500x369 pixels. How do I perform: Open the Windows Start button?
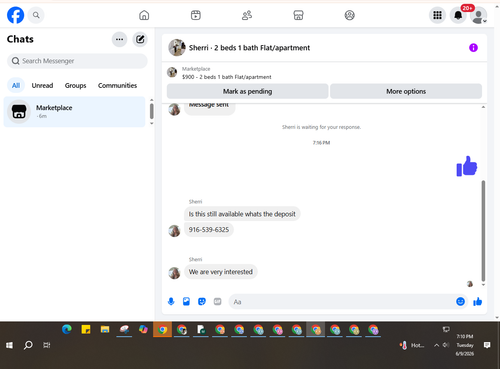(x=9, y=345)
